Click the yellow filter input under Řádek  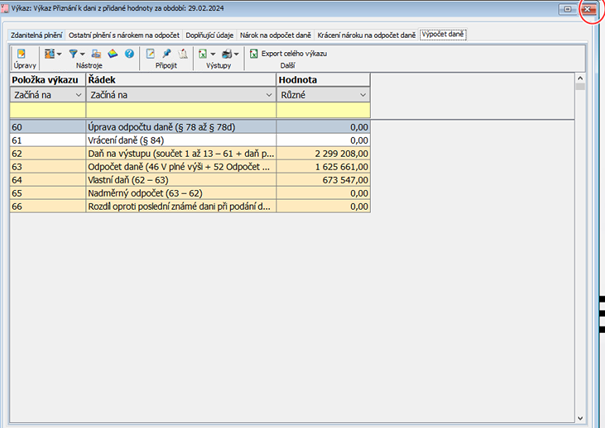(x=180, y=109)
